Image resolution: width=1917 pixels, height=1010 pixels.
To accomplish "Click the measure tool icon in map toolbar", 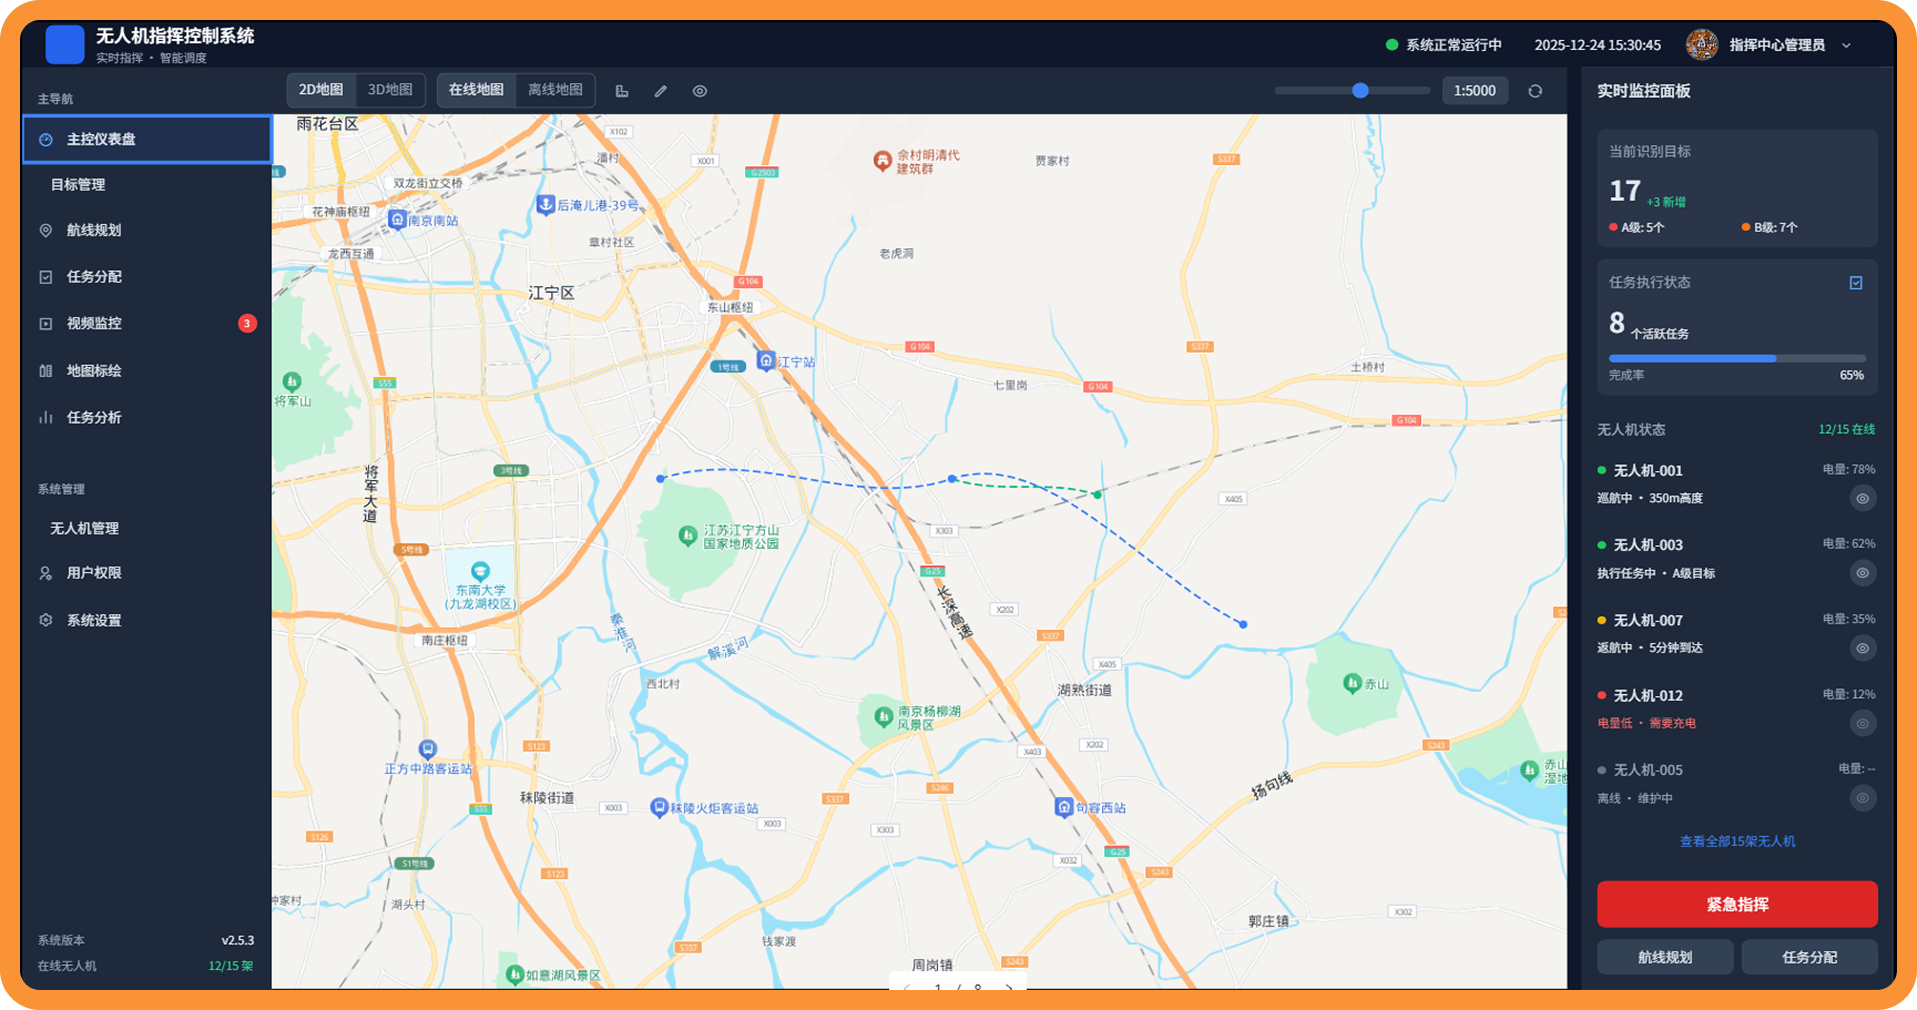I will tap(622, 91).
